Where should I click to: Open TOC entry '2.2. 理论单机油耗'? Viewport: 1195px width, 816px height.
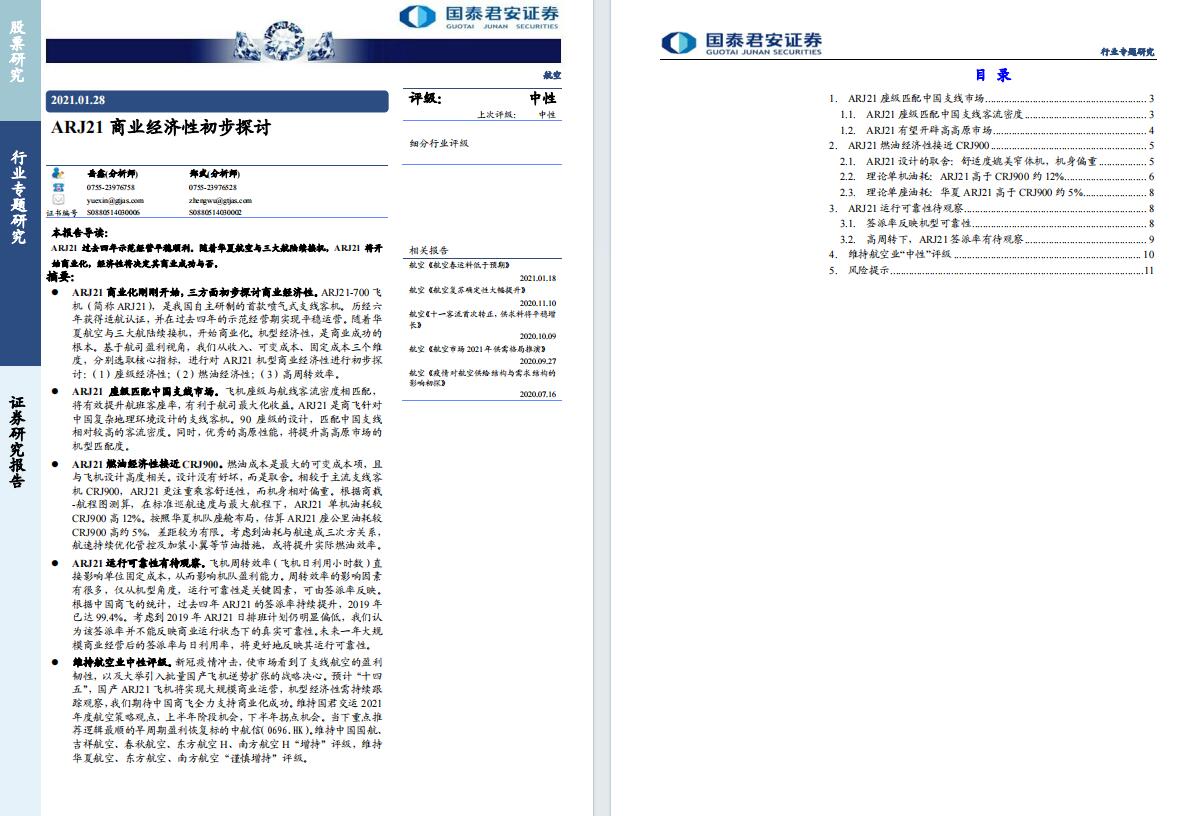point(997,177)
